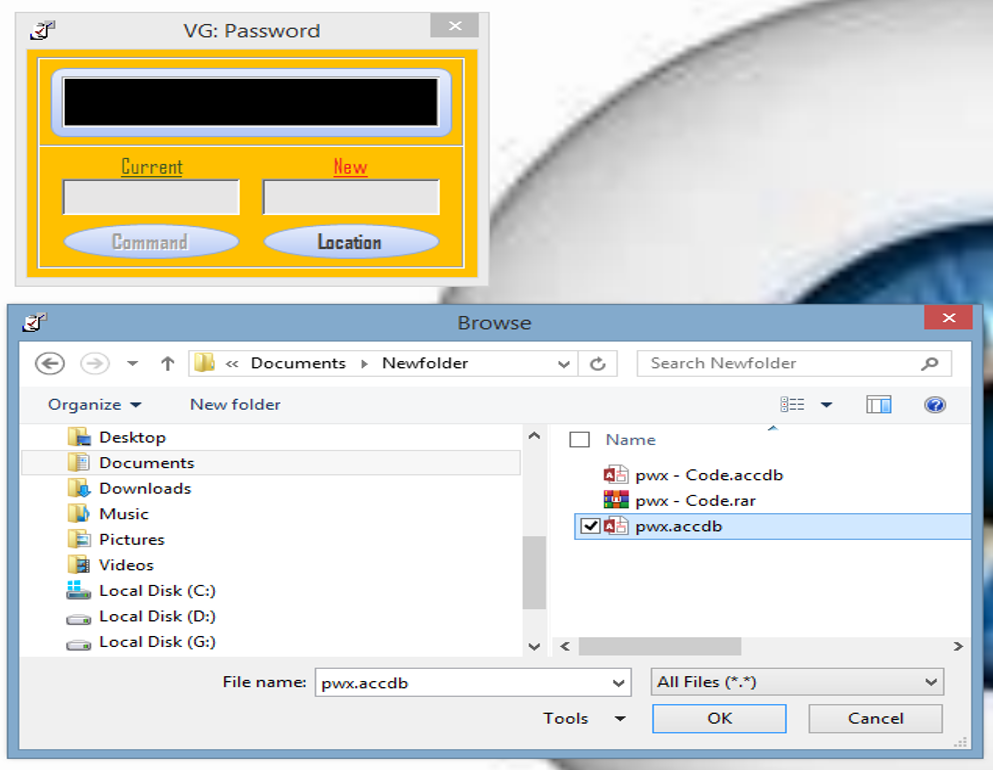Screen dimensions: 993x770
Task: Click the Browse dialog title icon
Action: click(34, 322)
